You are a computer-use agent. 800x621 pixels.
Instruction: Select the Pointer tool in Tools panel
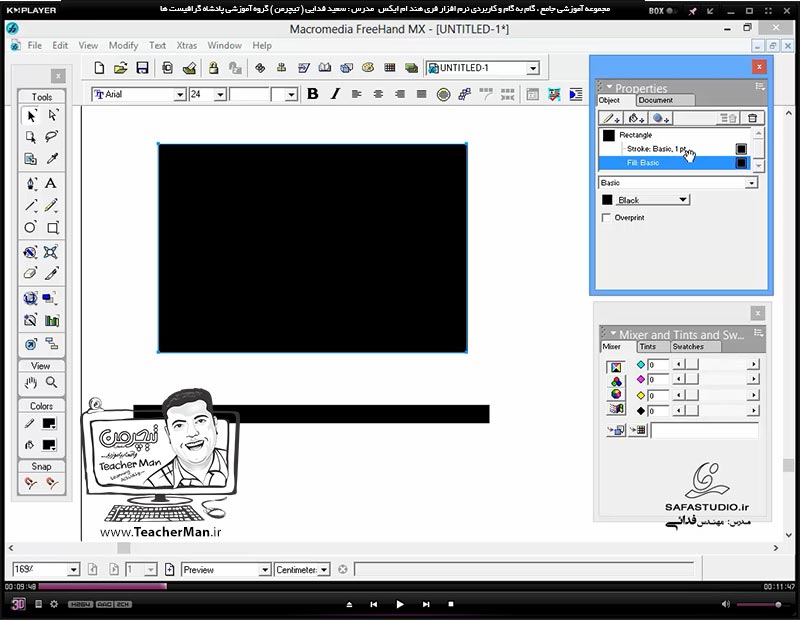(x=31, y=115)
